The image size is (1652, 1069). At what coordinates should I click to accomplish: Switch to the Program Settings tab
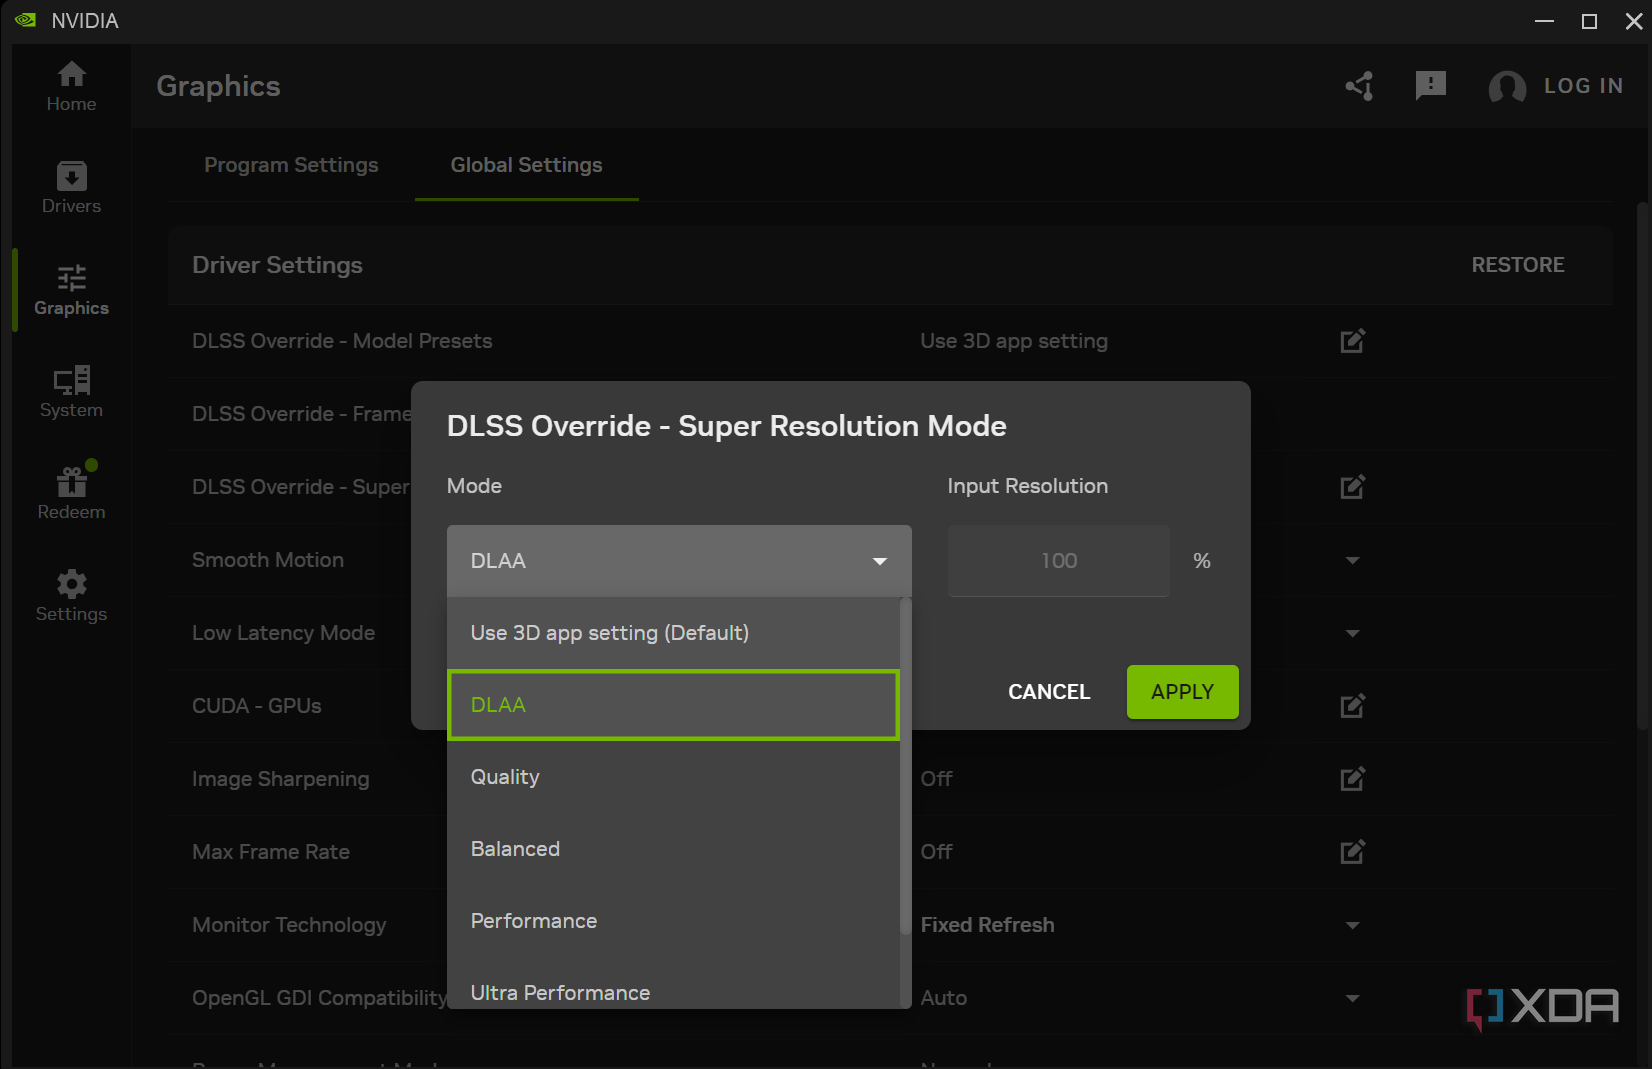[291, 165]
